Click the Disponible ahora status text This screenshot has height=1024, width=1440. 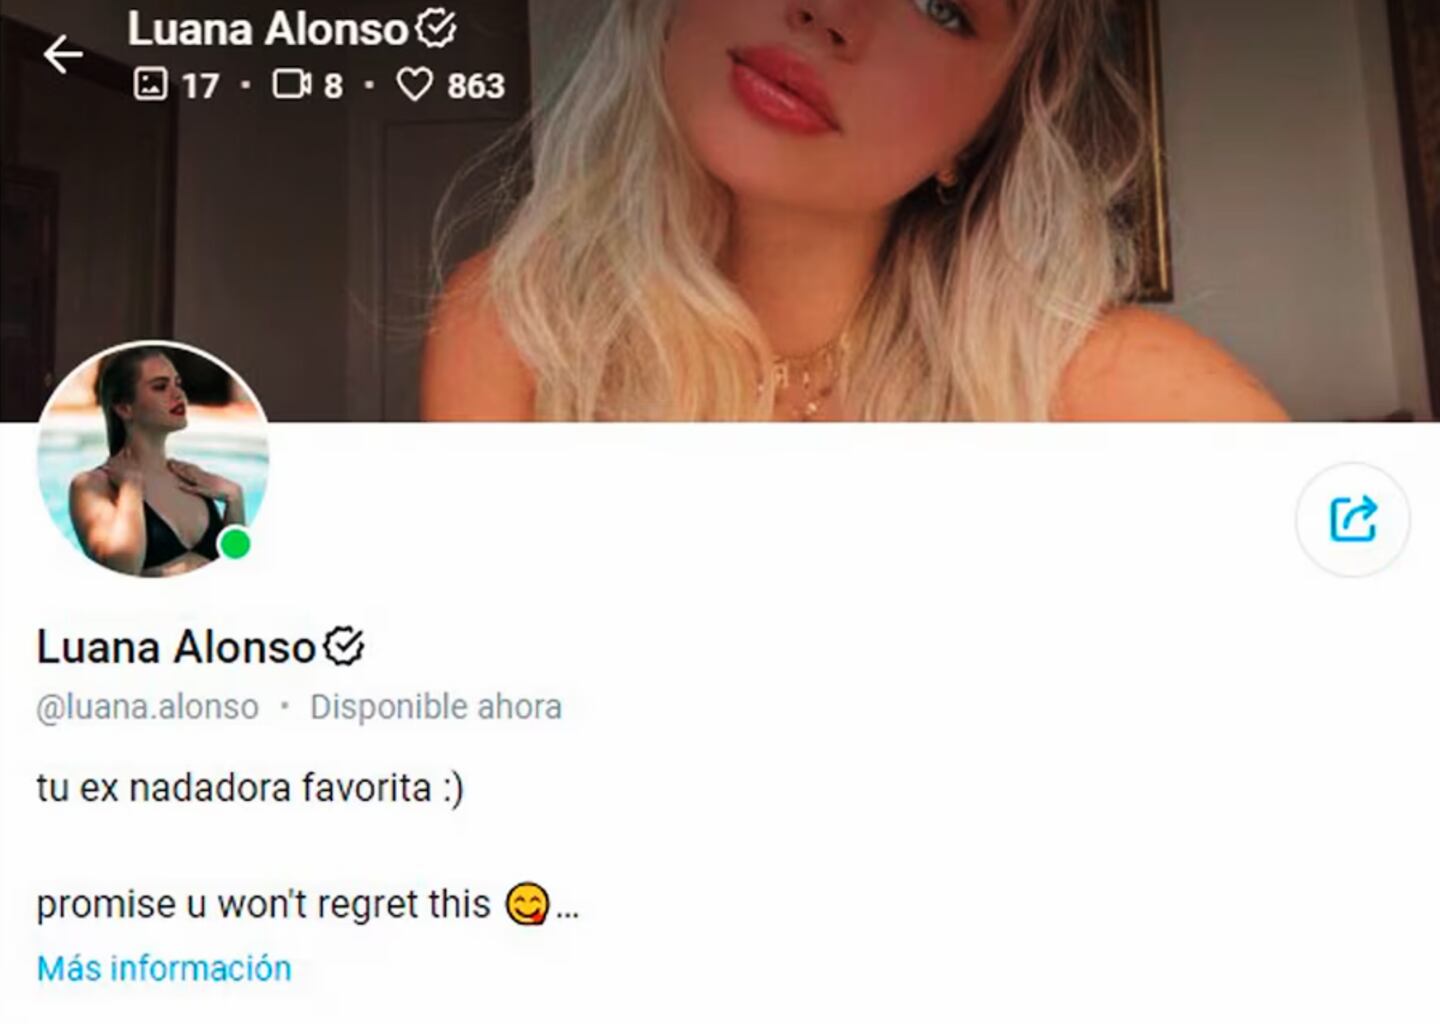(436, 707)
